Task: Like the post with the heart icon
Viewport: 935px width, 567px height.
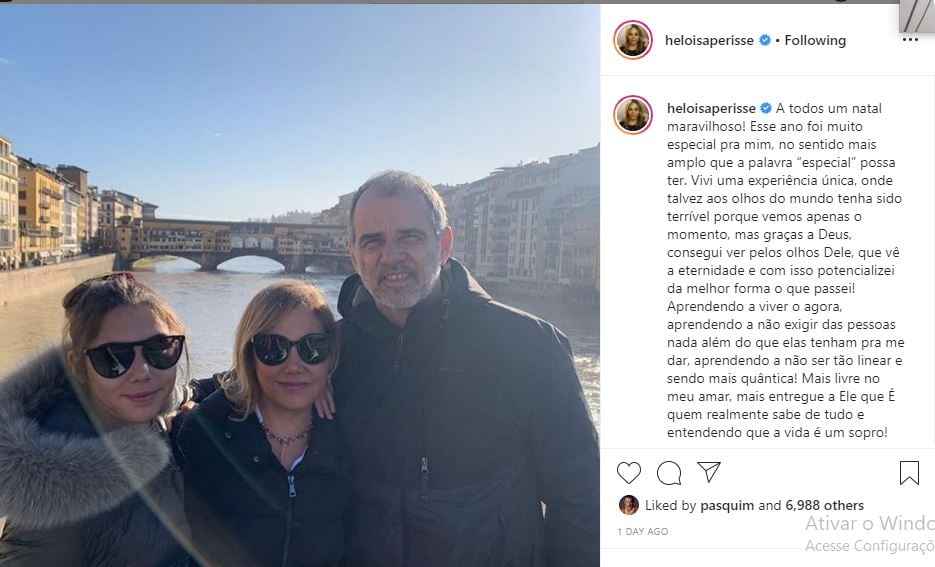Action: click(628, 473)
